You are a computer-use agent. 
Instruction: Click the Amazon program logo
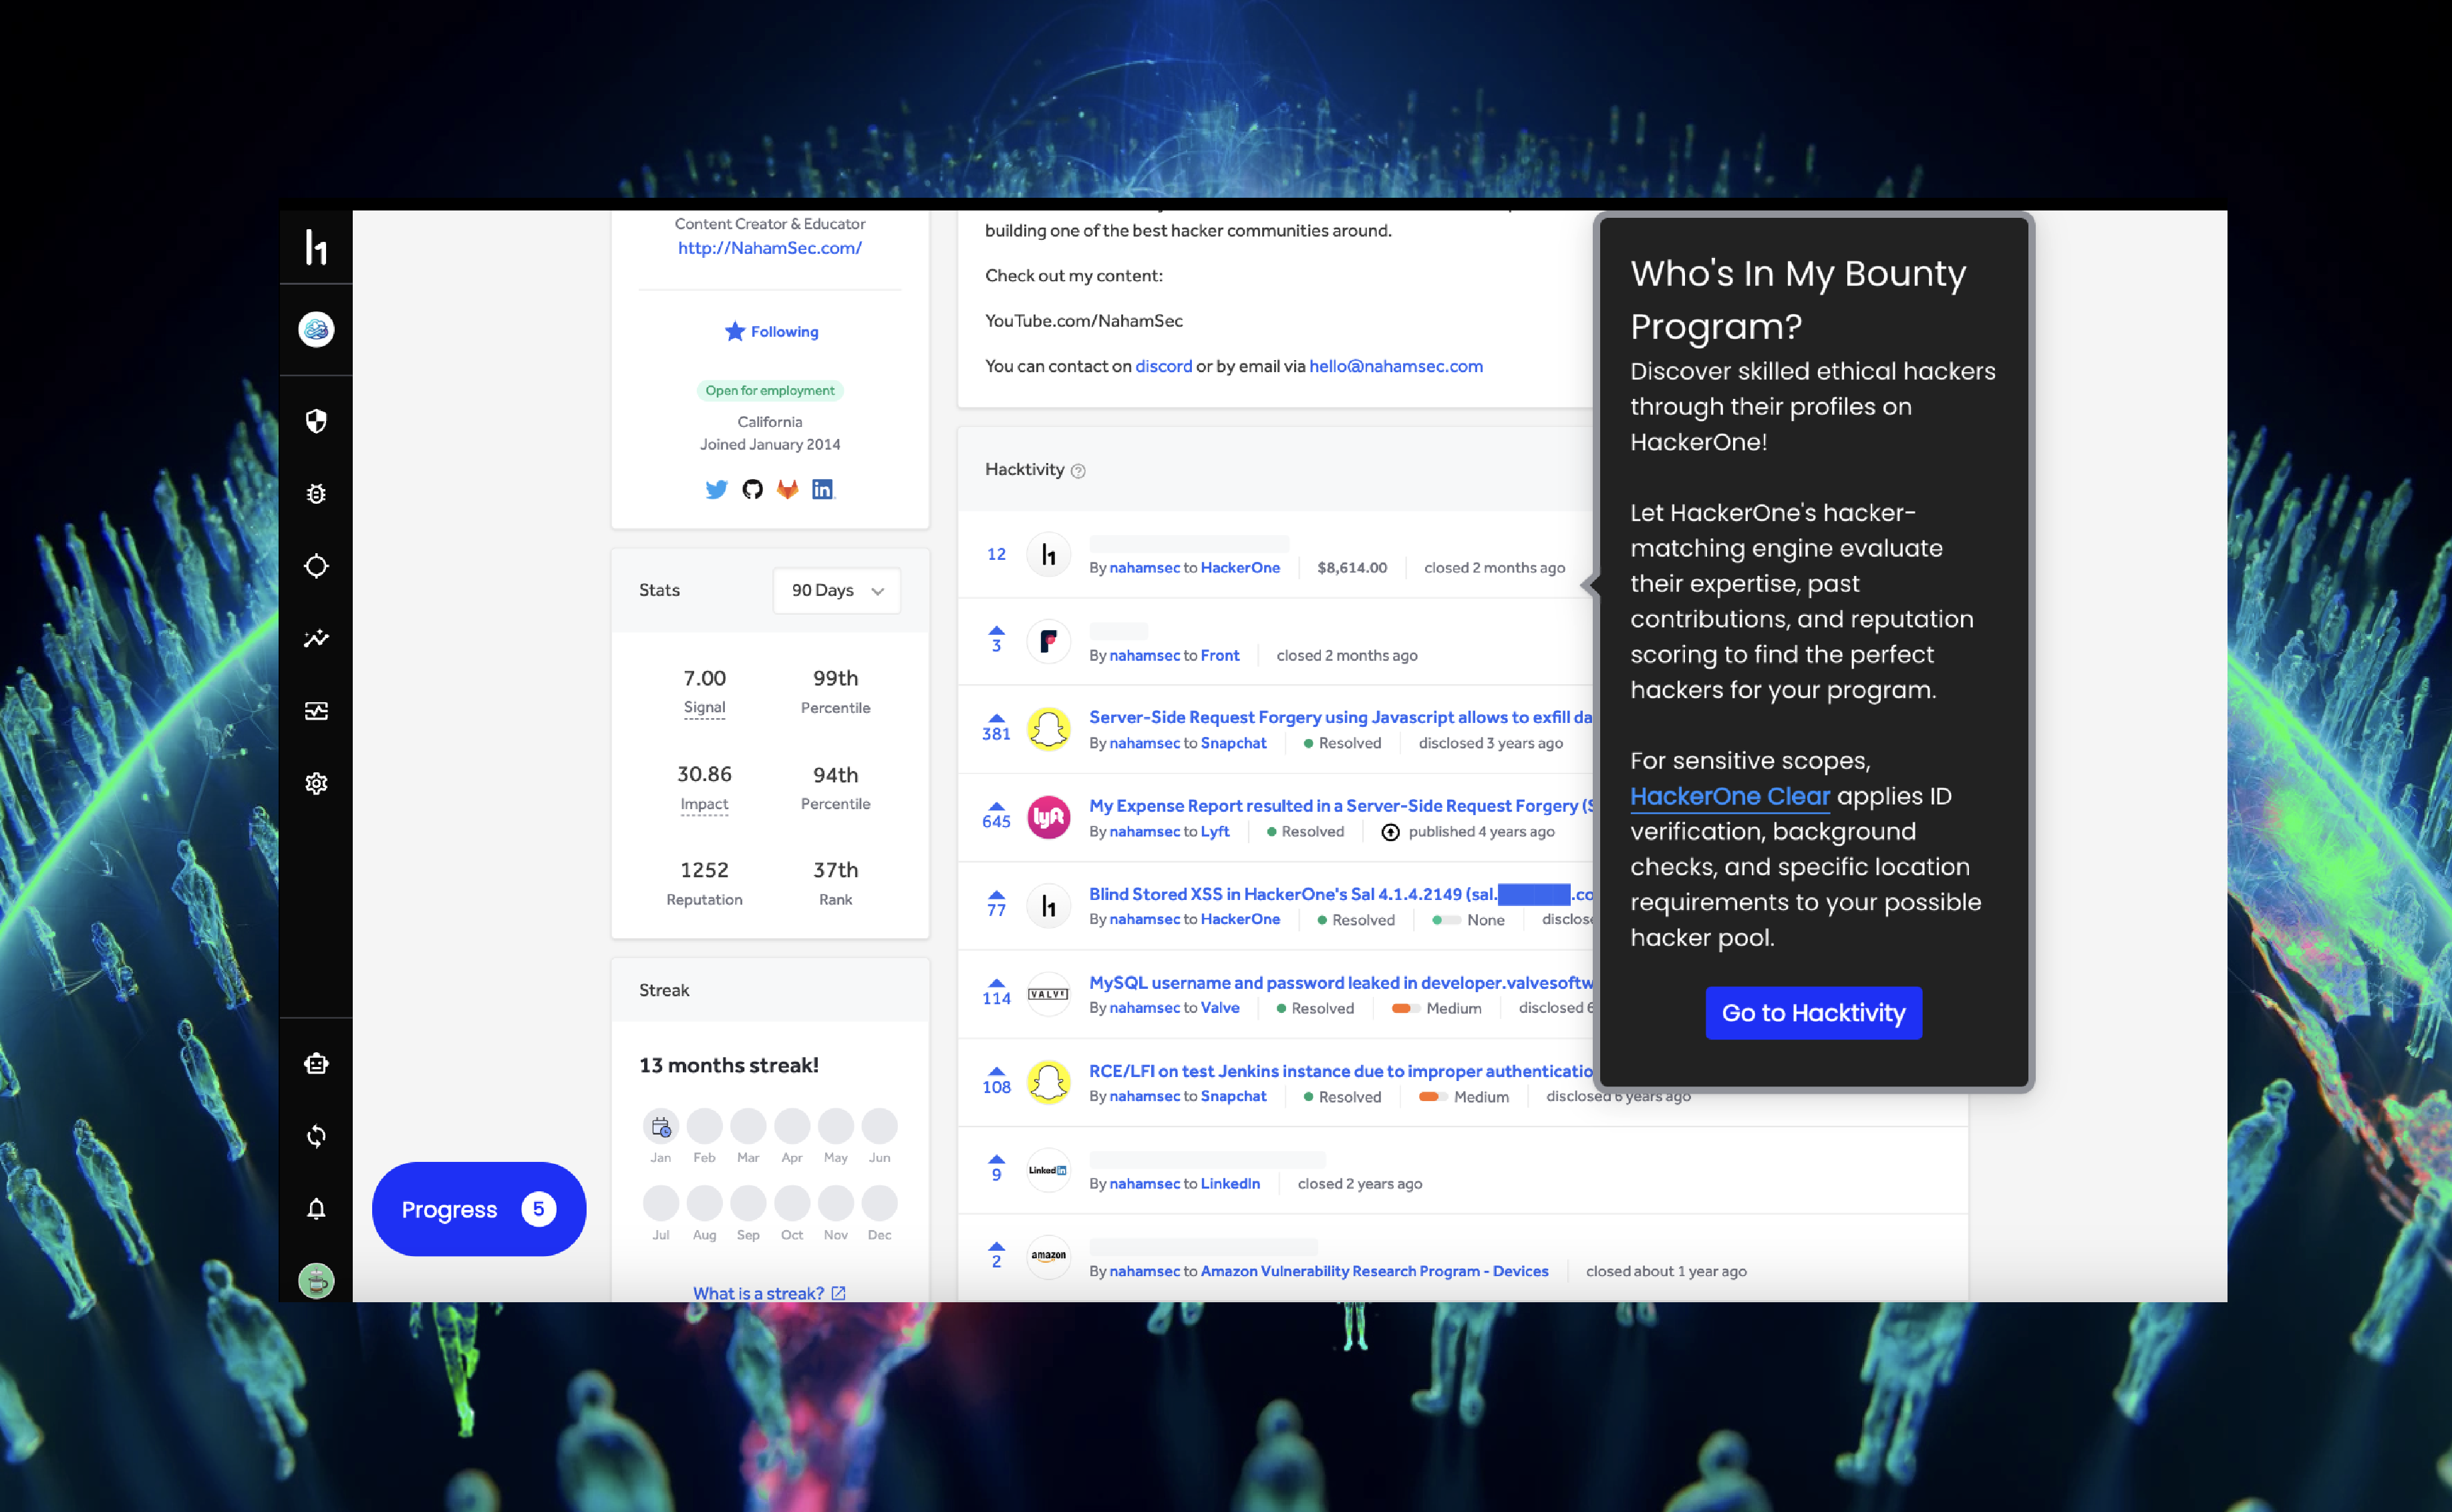1048,1257
